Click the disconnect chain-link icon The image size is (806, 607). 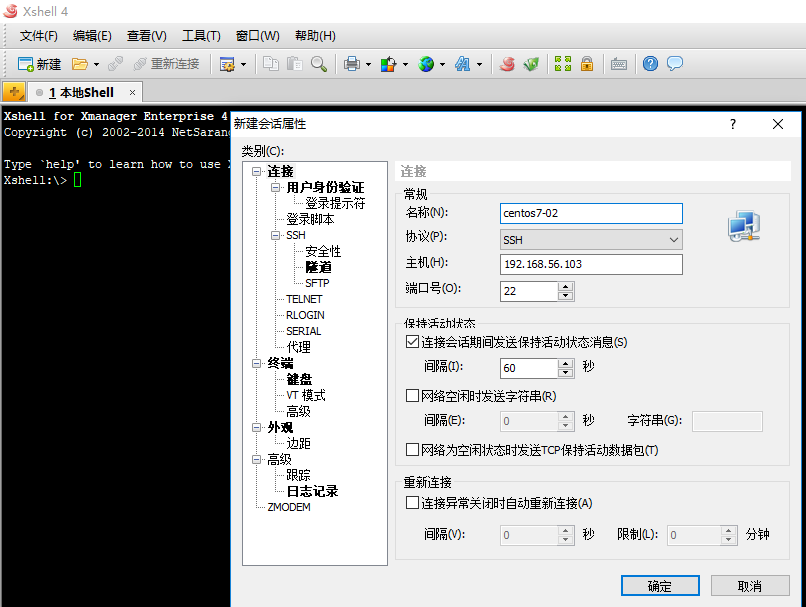click(x=115, y=64)
